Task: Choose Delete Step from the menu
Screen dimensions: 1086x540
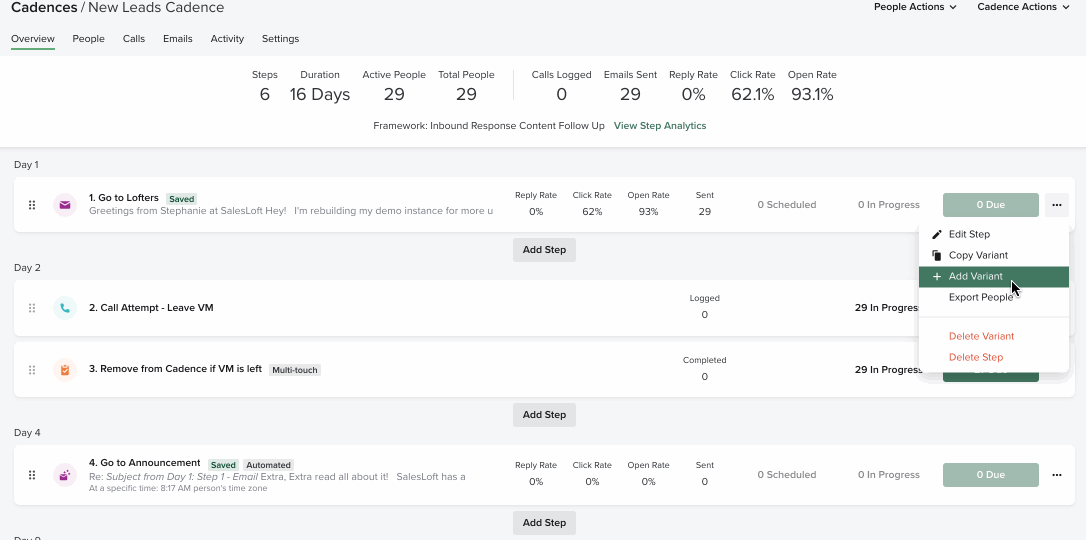Action: click(975, 357)
